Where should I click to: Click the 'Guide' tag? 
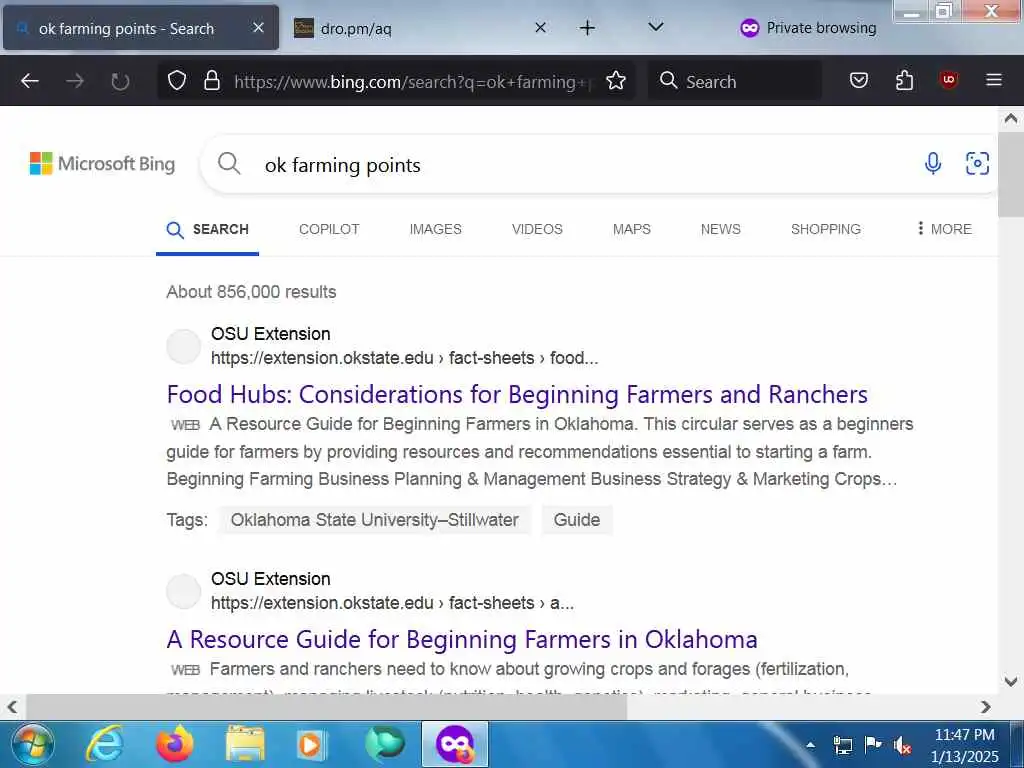(577, 520)
